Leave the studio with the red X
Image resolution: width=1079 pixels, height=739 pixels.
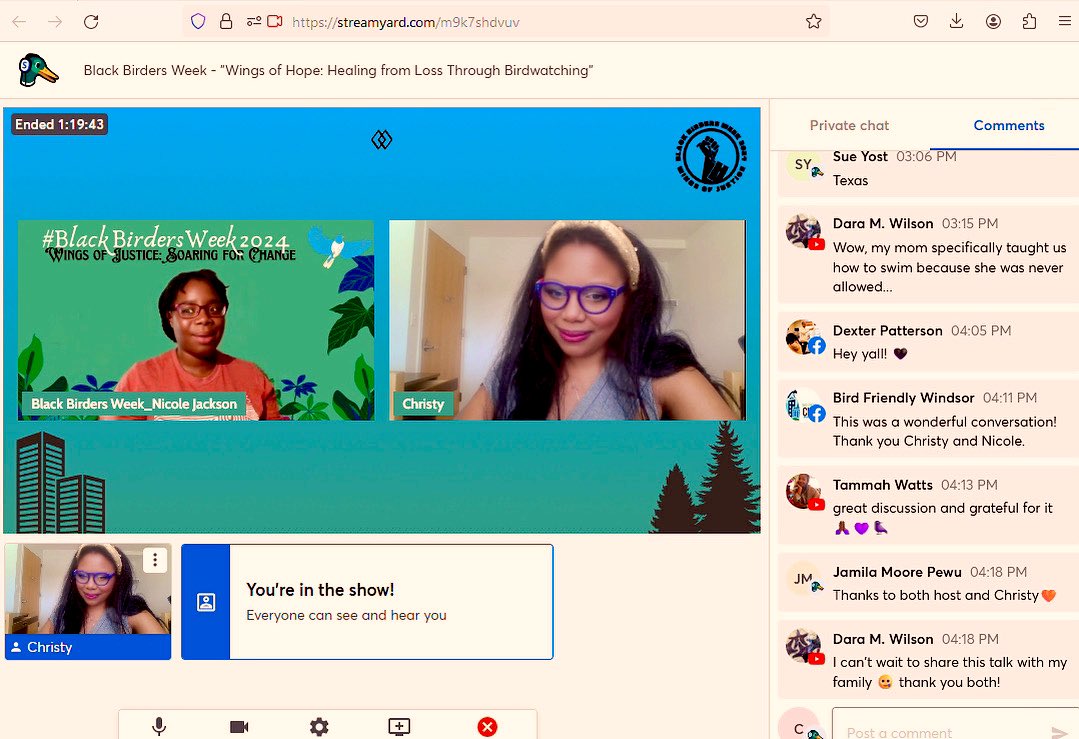tap(487, 727)
